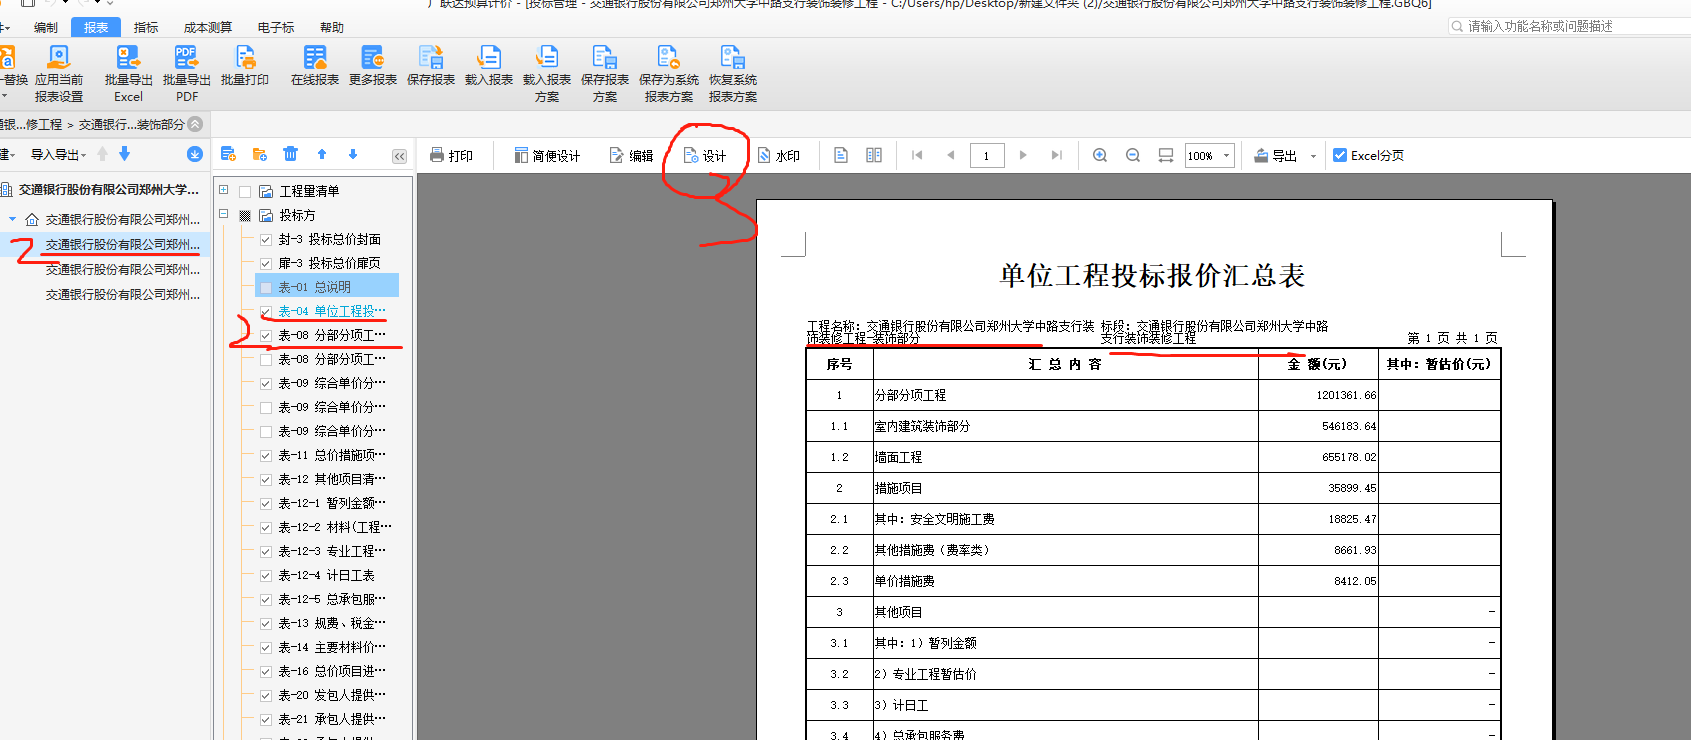Click the 导出 export button
The image size is (1691, 740).
tap(1276, 156)
